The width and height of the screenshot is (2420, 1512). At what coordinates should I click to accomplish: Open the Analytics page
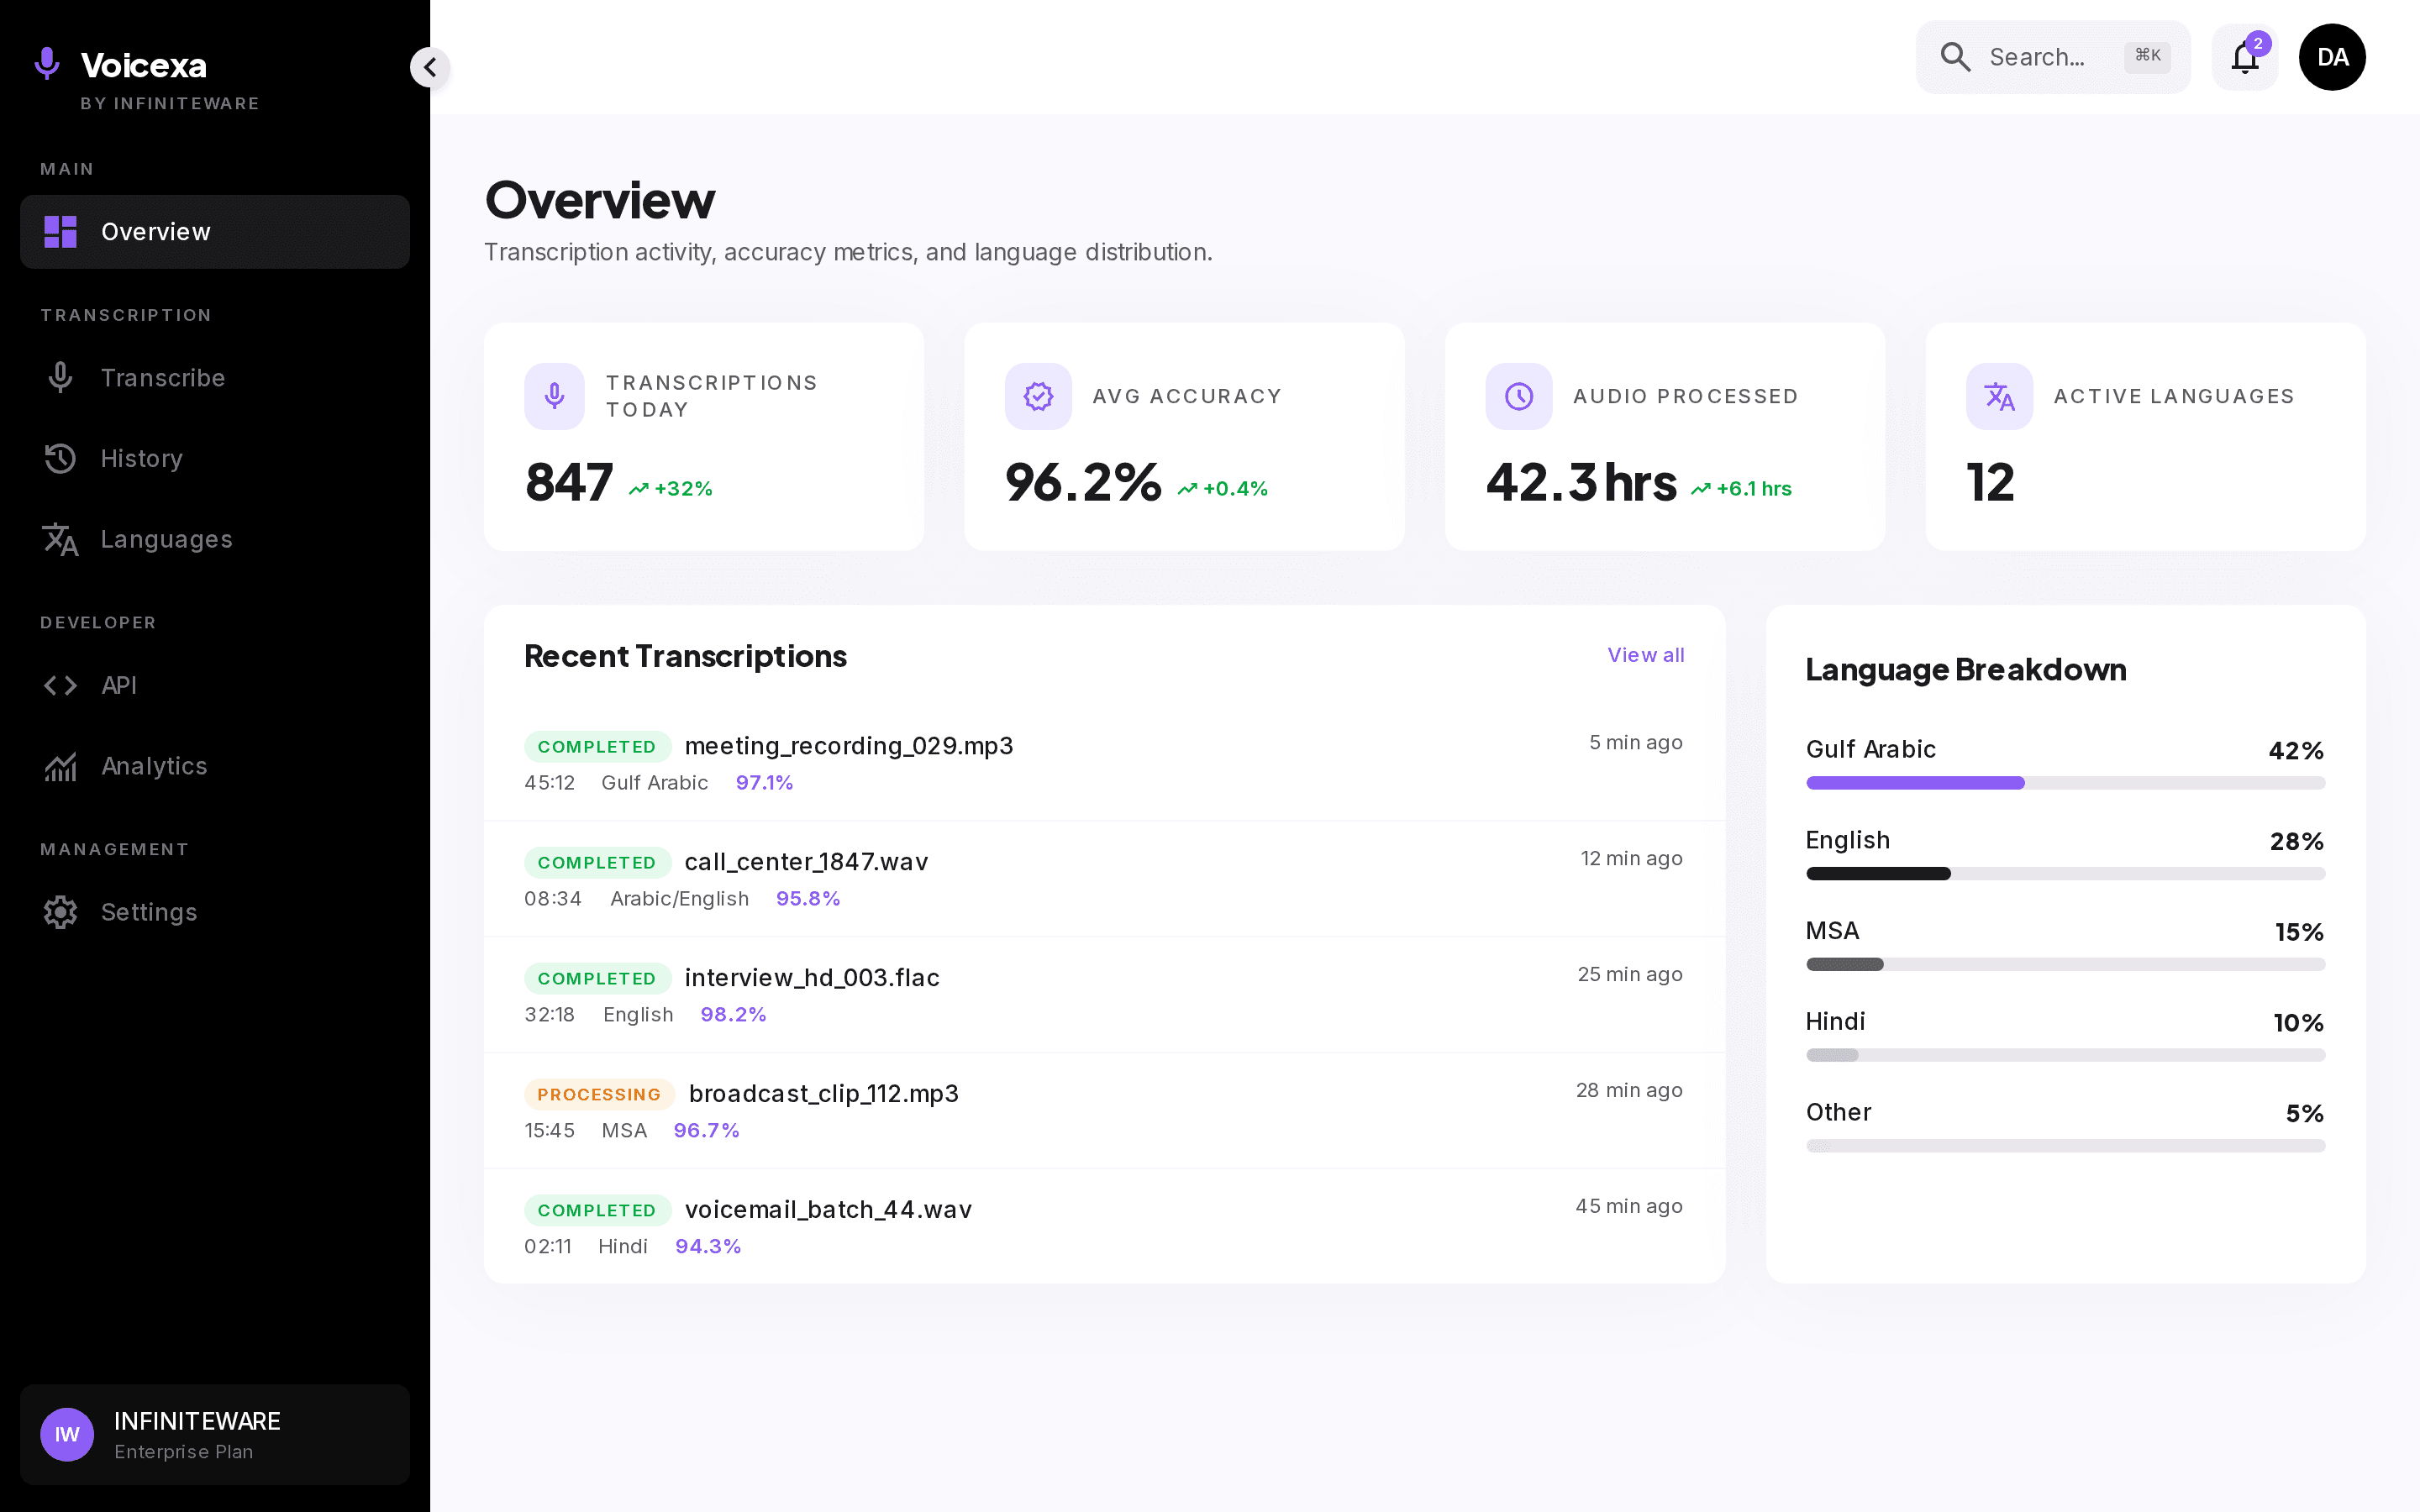pos(215,766)
